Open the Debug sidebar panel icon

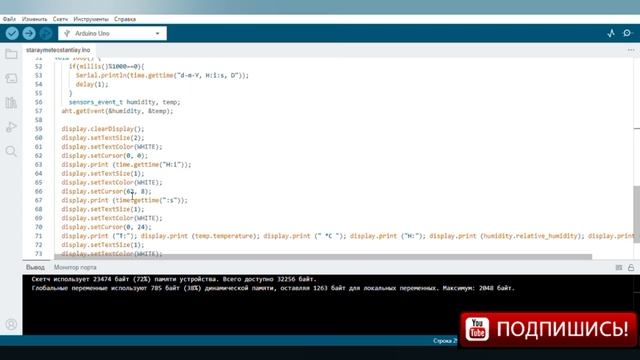[x=11, y=127]
